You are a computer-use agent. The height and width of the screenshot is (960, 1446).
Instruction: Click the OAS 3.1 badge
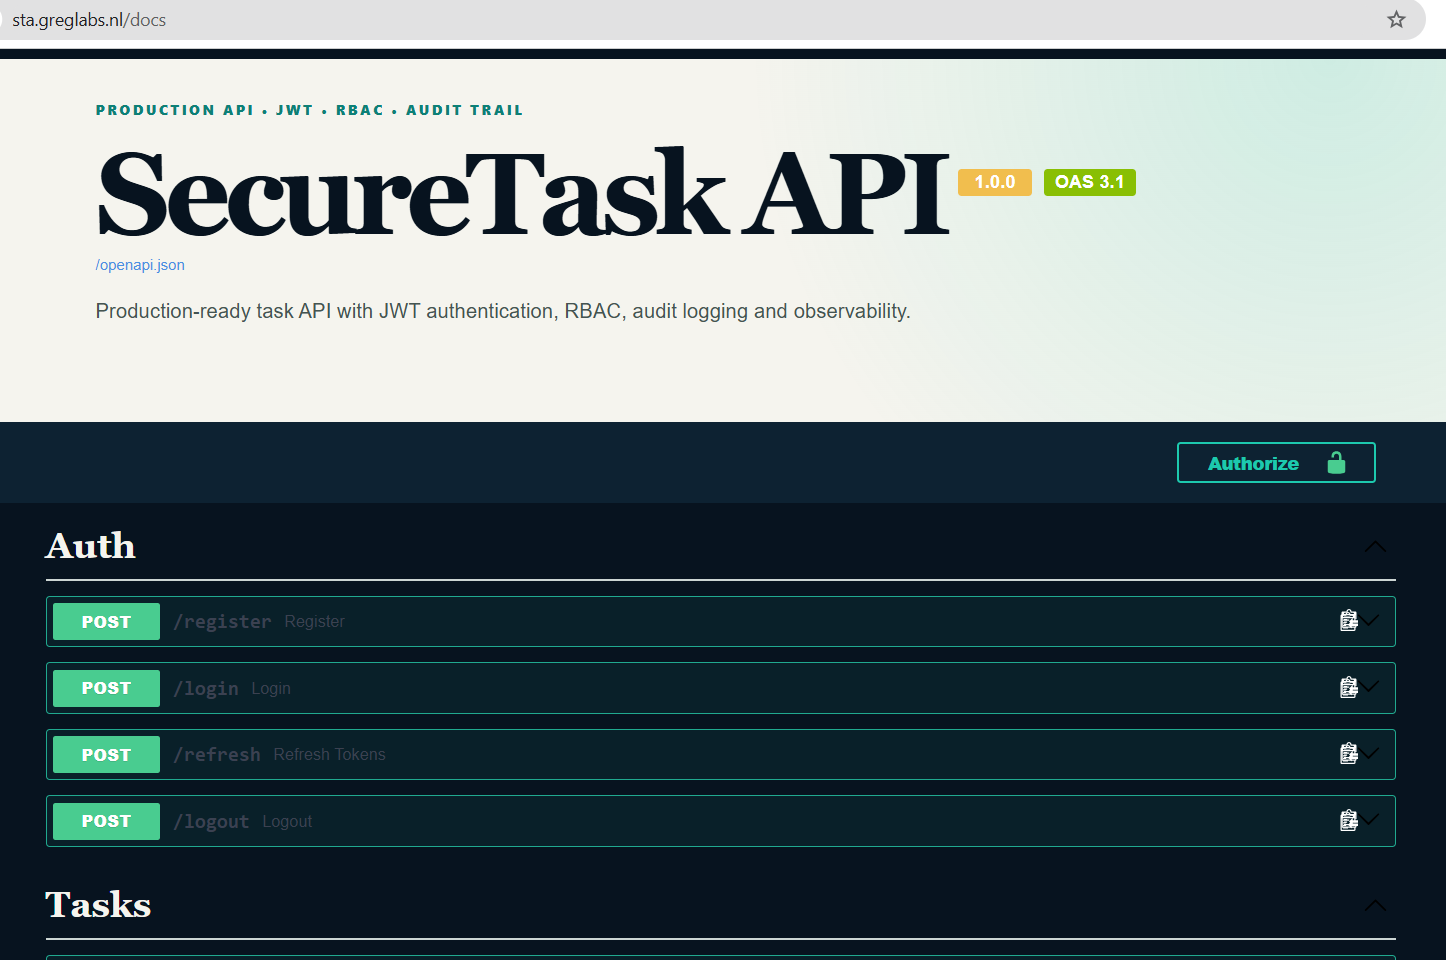coord(1090,182)
